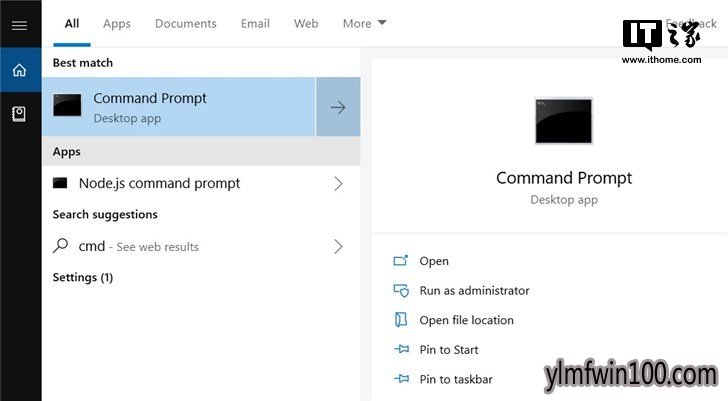Switch to the Web tab

[x=306, y=23]
